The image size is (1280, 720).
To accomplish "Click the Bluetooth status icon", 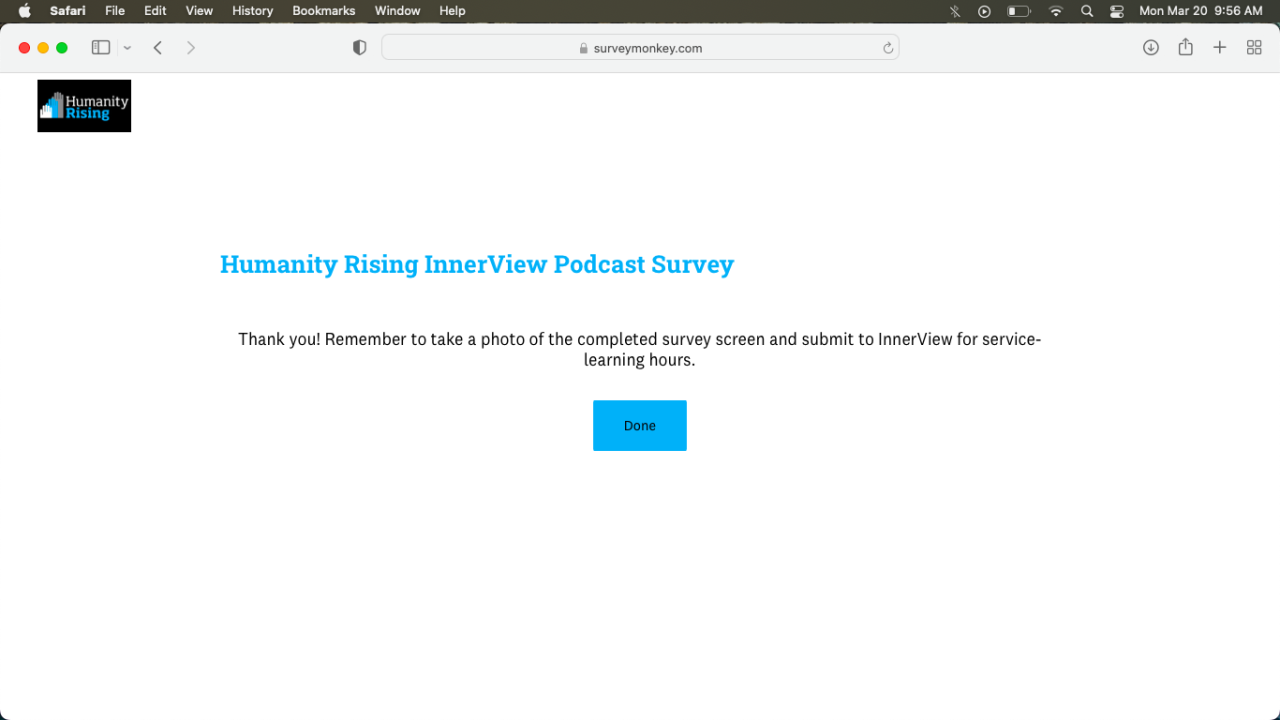I will pyautogui.click(x=955, y=11).
